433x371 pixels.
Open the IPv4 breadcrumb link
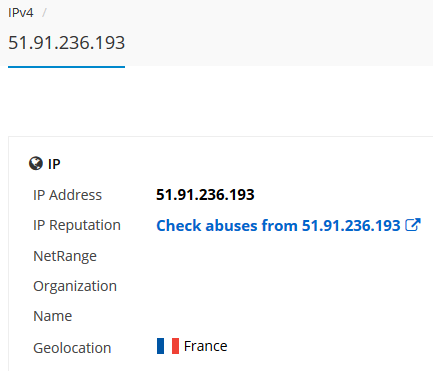click(x=21, y=13)
